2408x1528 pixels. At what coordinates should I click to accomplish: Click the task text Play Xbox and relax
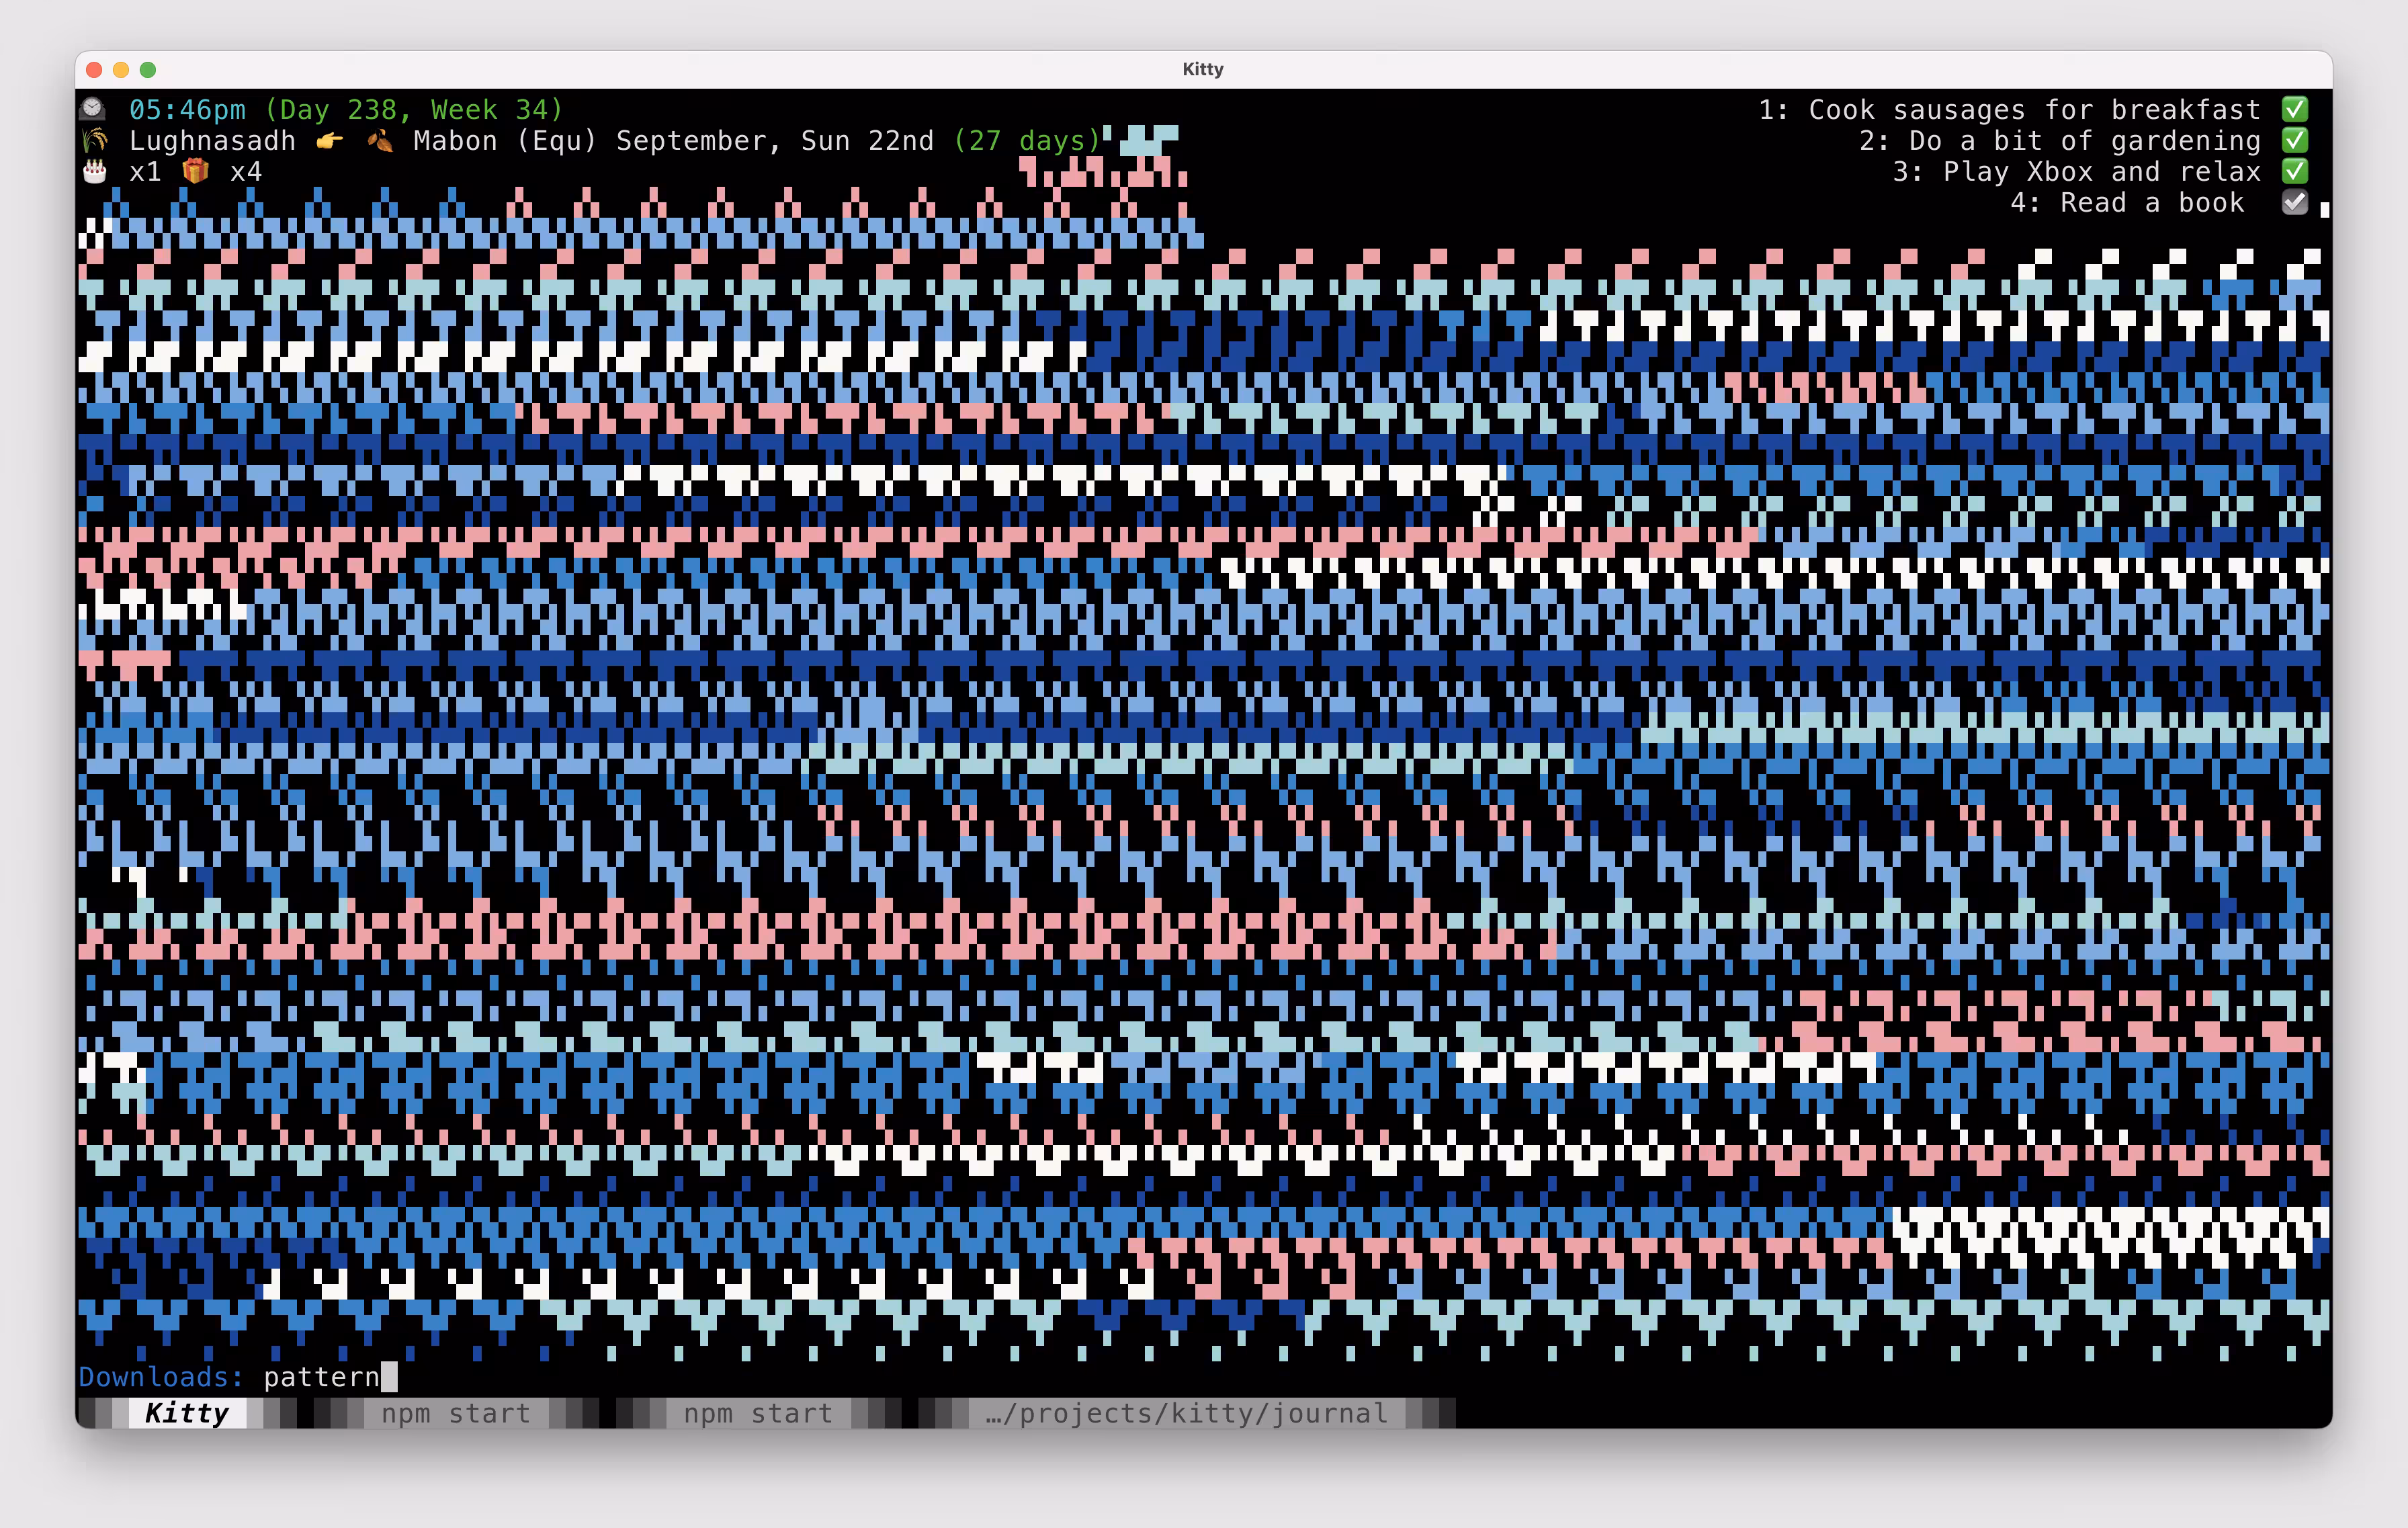(x=2102, y=171)
